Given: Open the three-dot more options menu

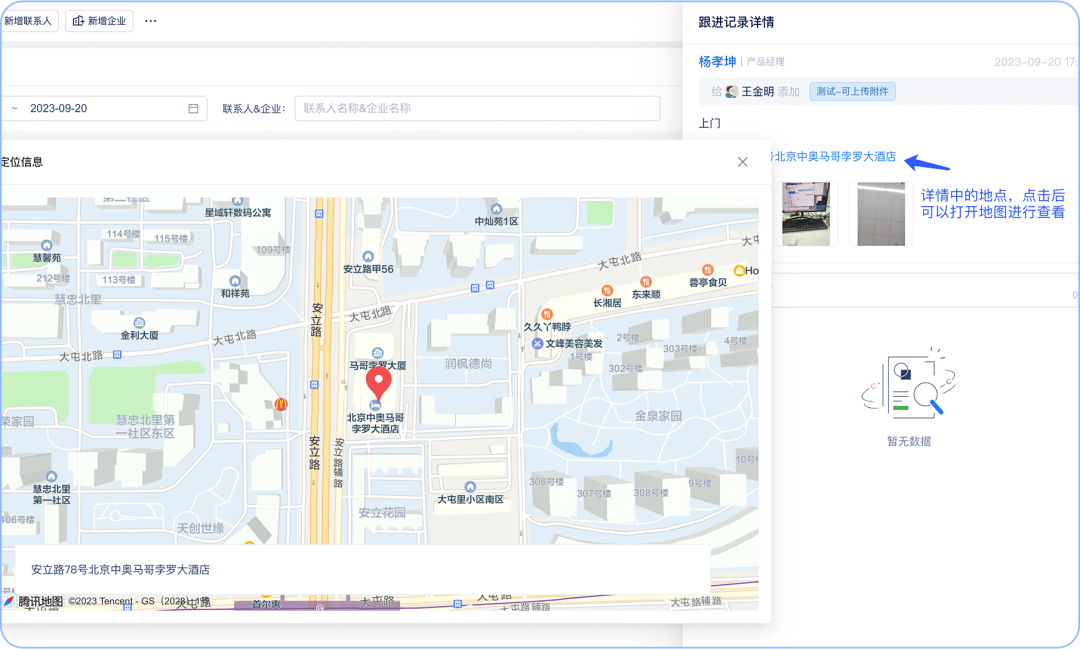Looking at the screenshot, I should [150, 21].
